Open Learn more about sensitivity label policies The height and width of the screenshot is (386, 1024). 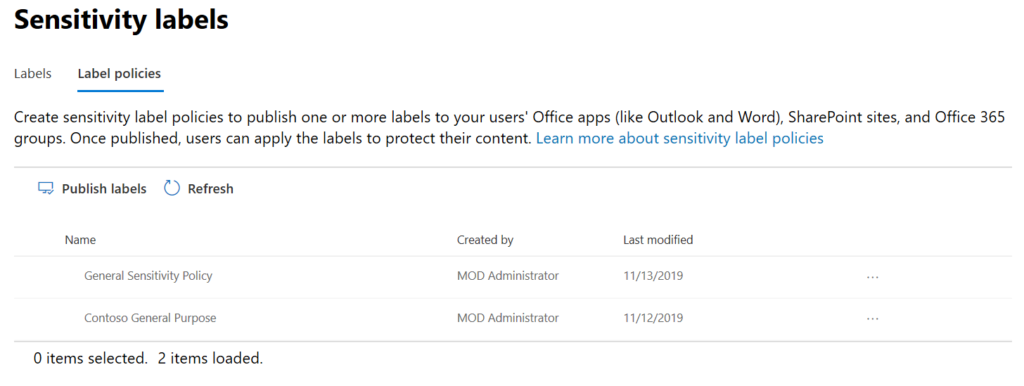680,138
